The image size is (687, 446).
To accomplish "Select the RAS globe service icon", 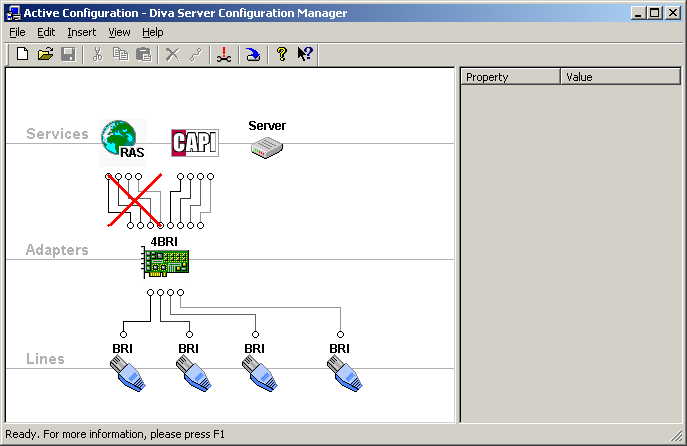I will coord(123,139).
